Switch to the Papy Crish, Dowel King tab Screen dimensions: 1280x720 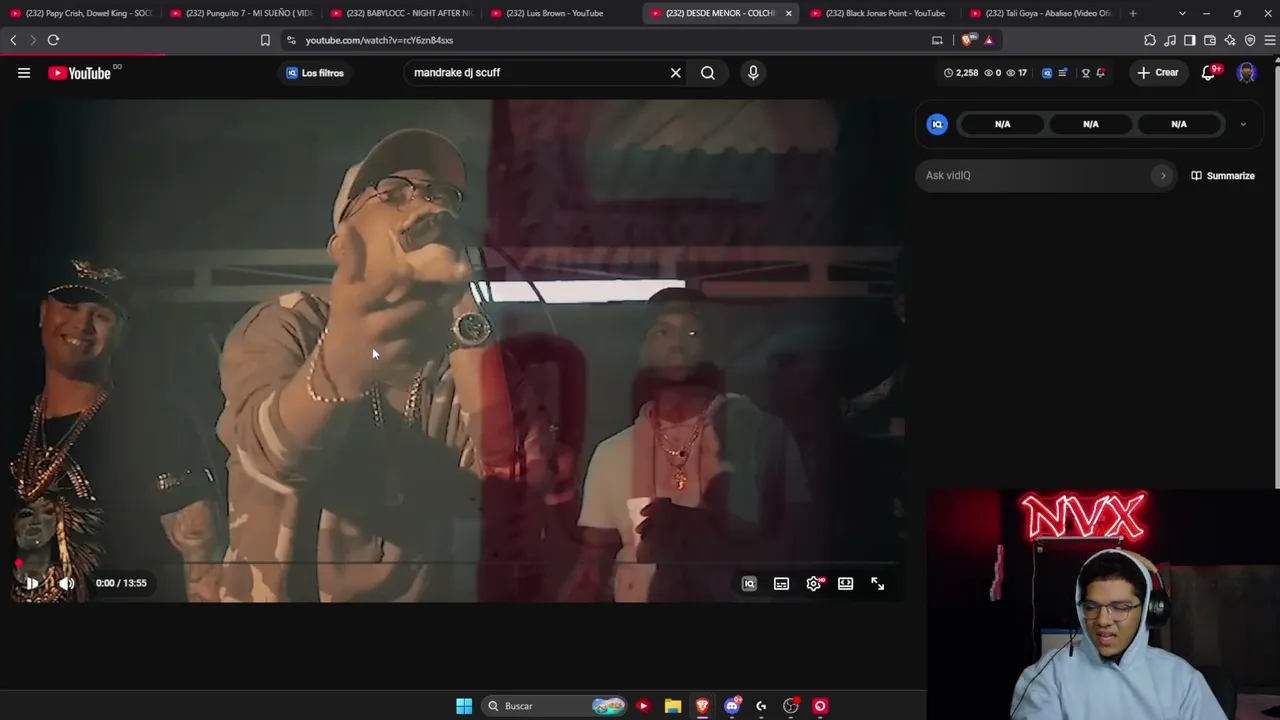pyautogui.click(x=81, y=13)
